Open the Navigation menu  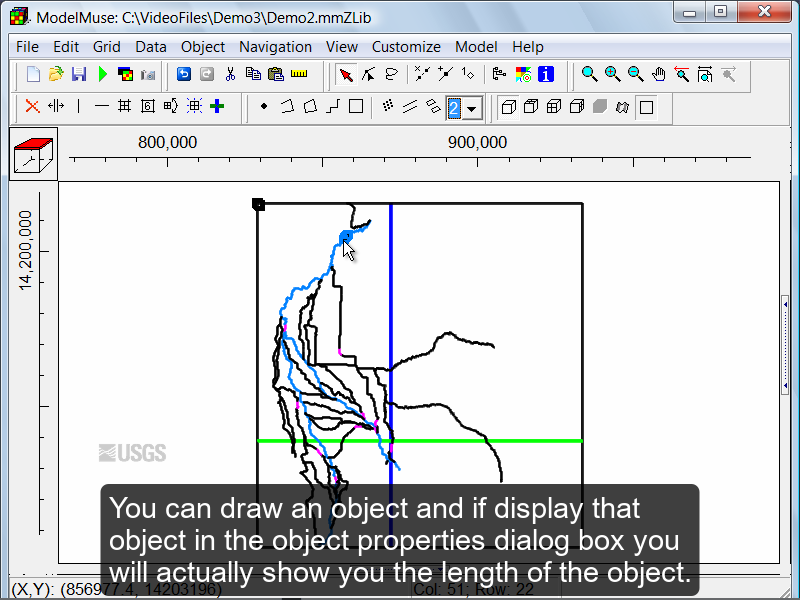[275, 47]
